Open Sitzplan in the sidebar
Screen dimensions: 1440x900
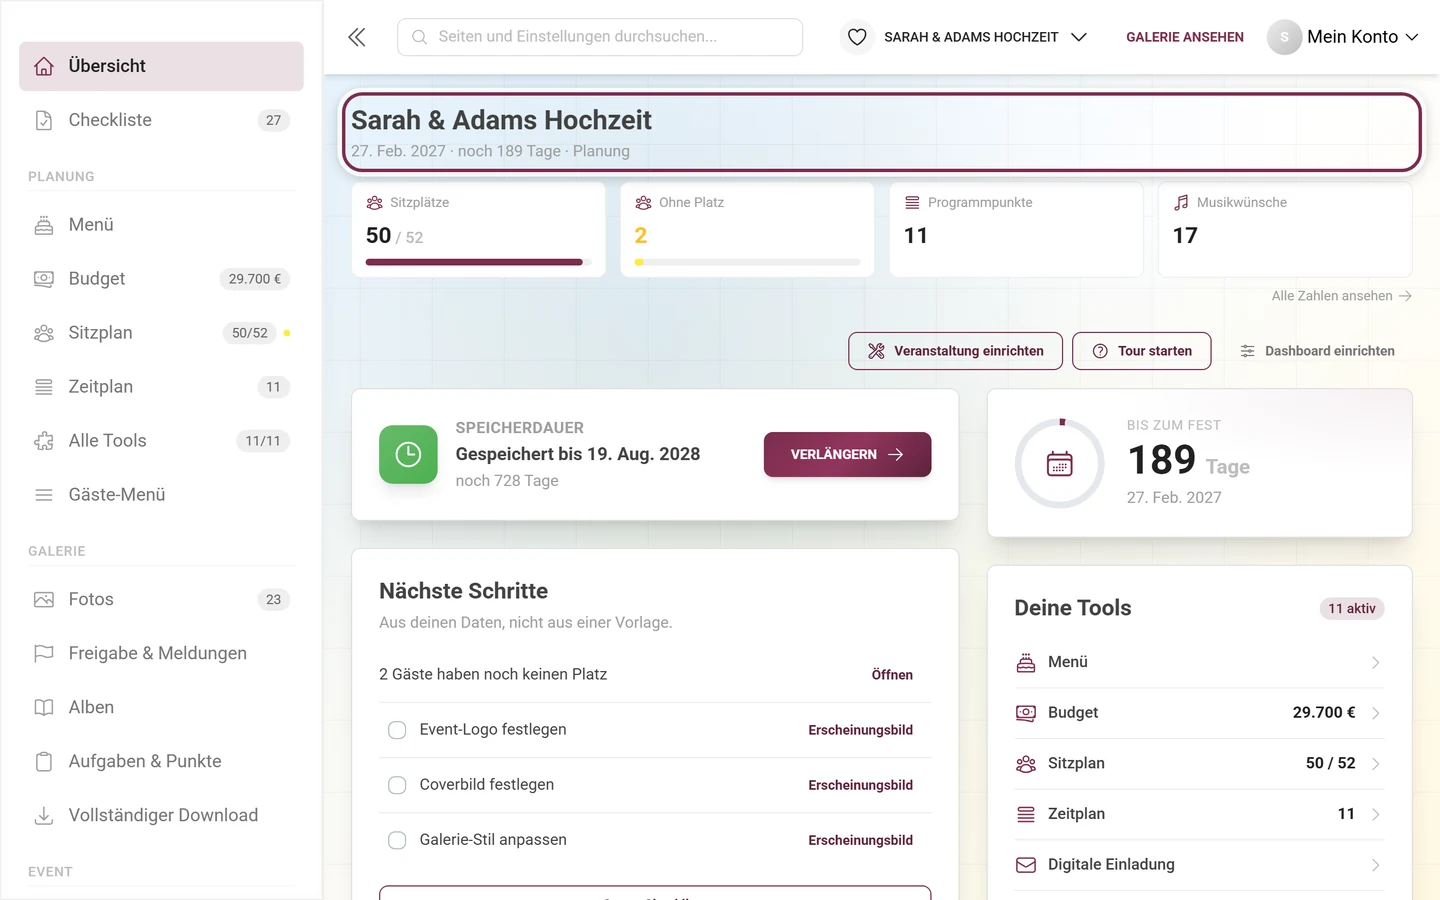pos(161,333)
